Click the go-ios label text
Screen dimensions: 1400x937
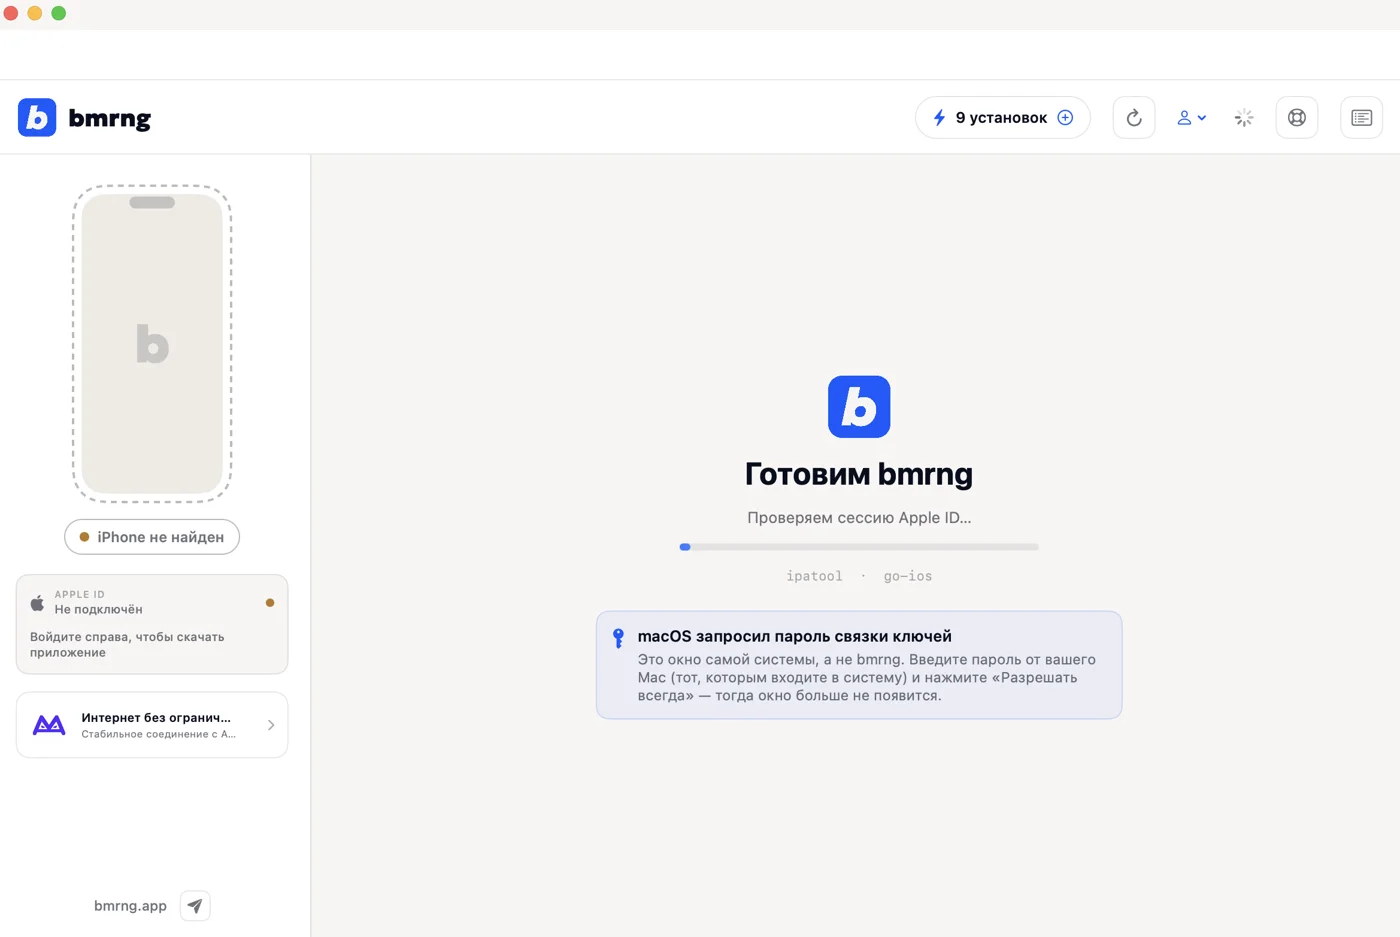[908, 576]
